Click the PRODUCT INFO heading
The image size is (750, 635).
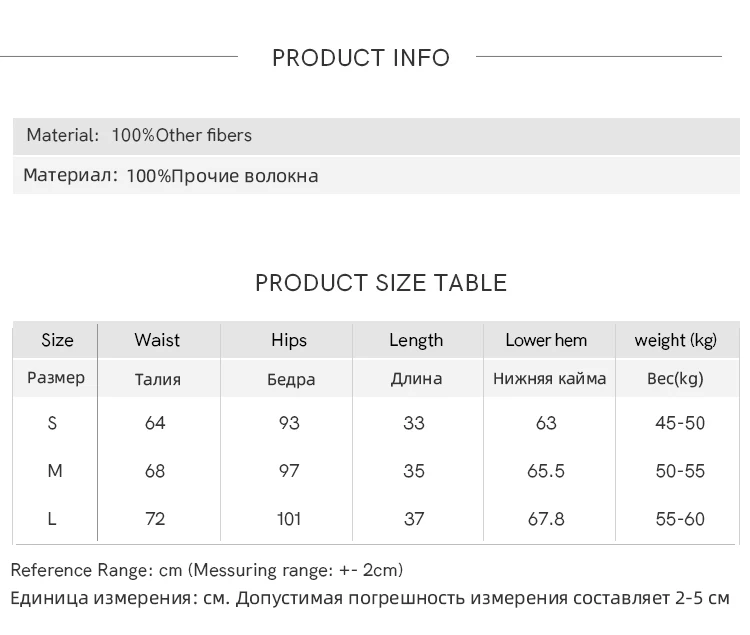pos(361,58)
